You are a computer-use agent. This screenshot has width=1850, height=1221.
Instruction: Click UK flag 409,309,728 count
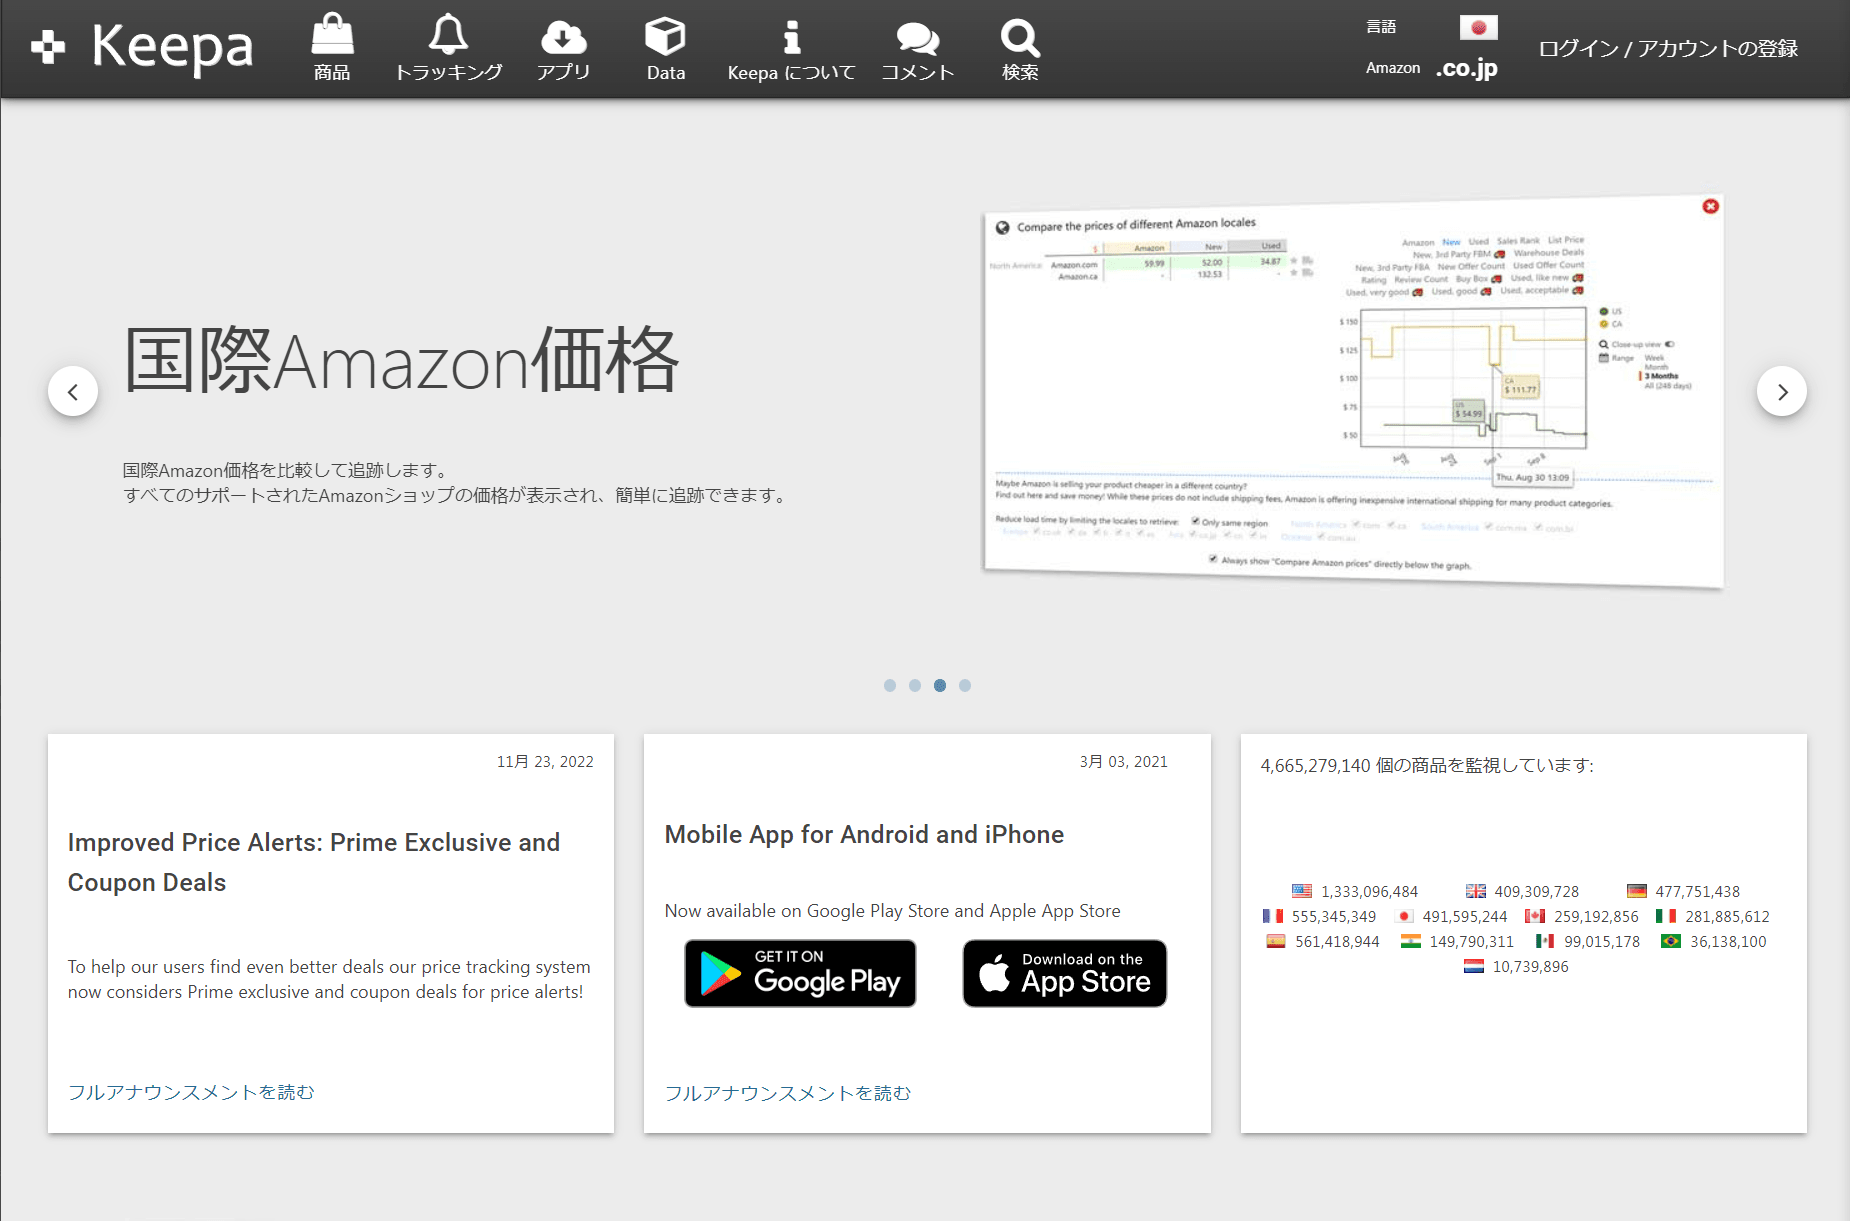pyautogui.click(x=1522, y=891)
